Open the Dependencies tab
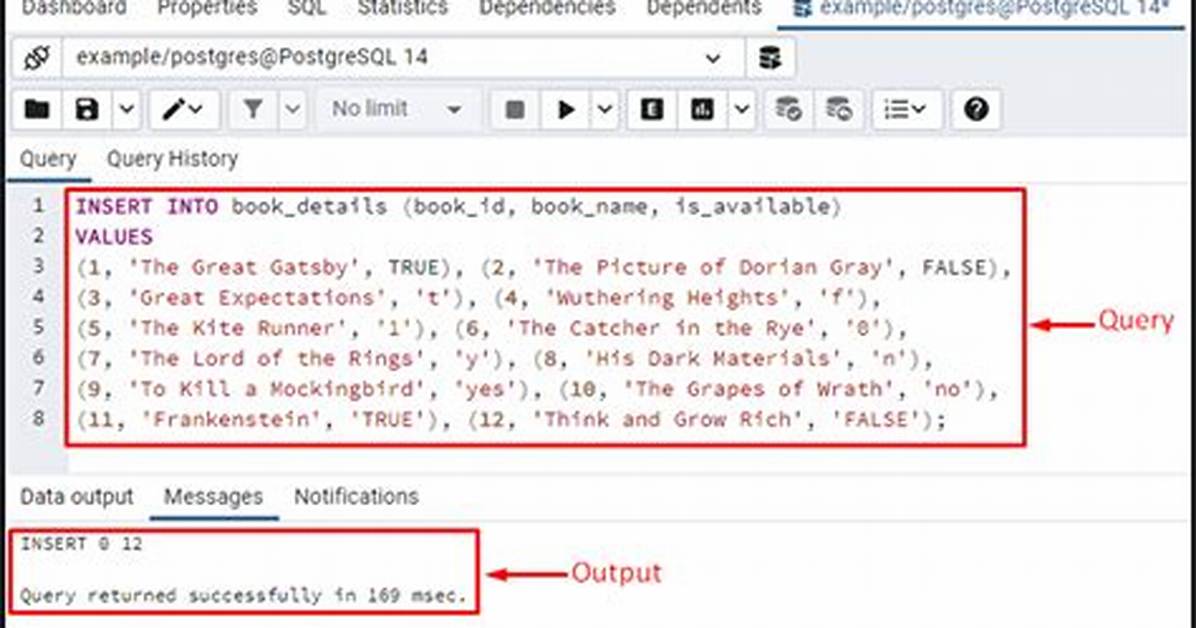 point(548,8)
